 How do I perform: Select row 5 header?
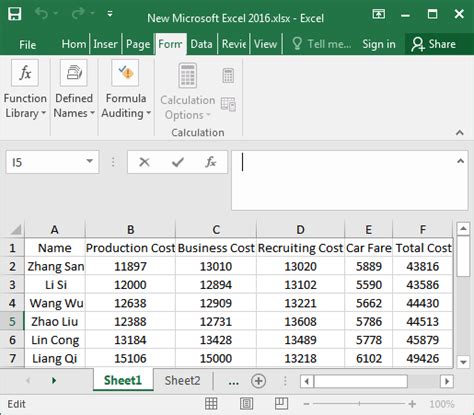click(x=12, y=322)
